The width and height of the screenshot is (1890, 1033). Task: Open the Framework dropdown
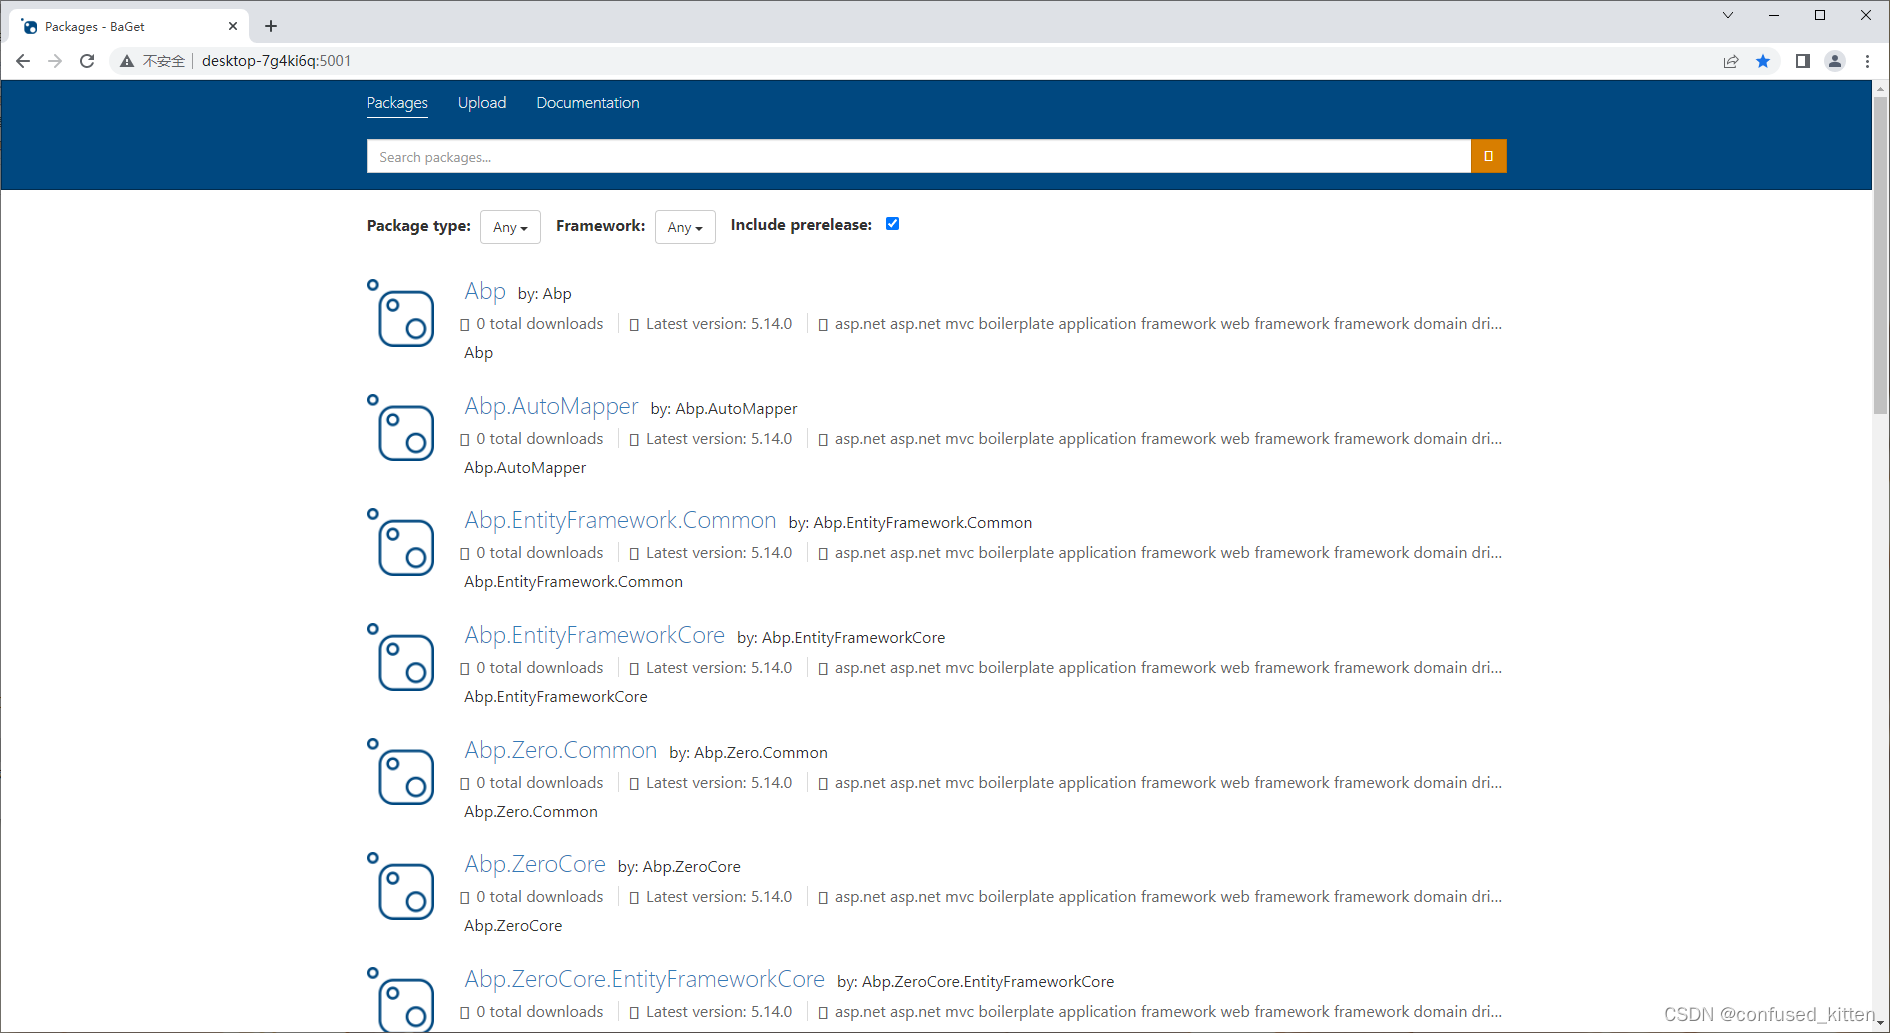(x=685, y=227)
